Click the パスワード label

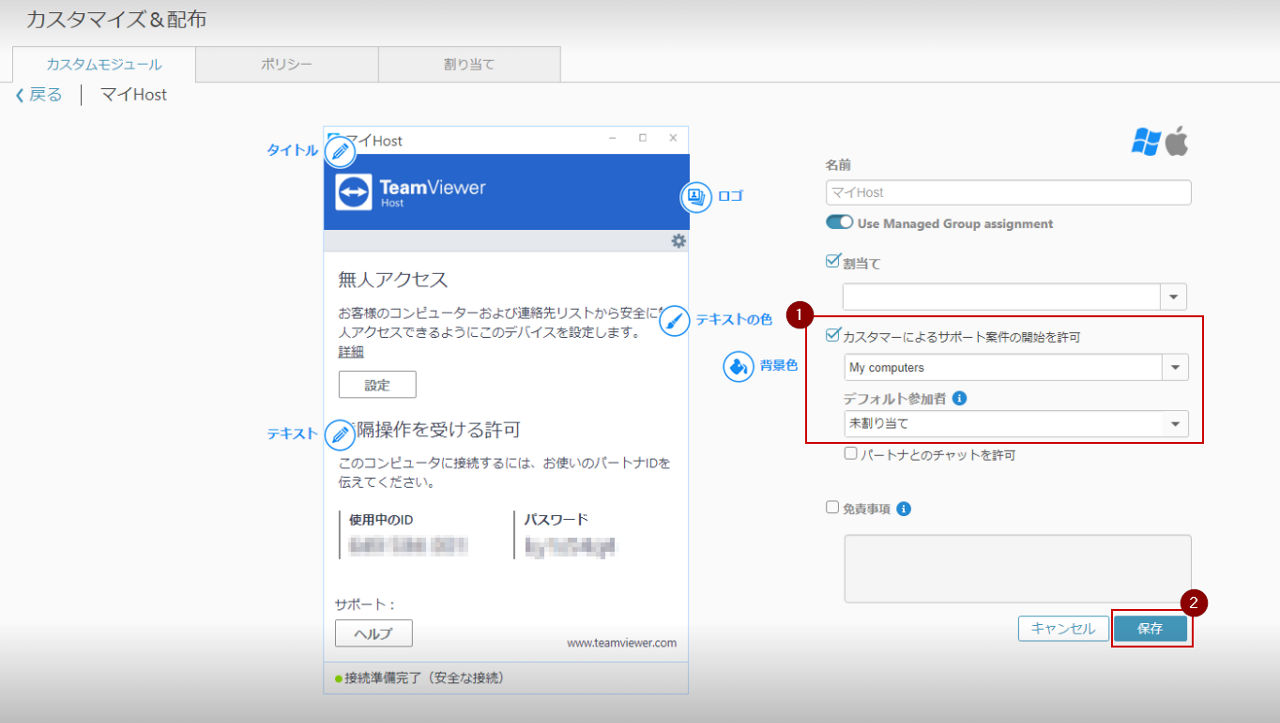[556, 520]
